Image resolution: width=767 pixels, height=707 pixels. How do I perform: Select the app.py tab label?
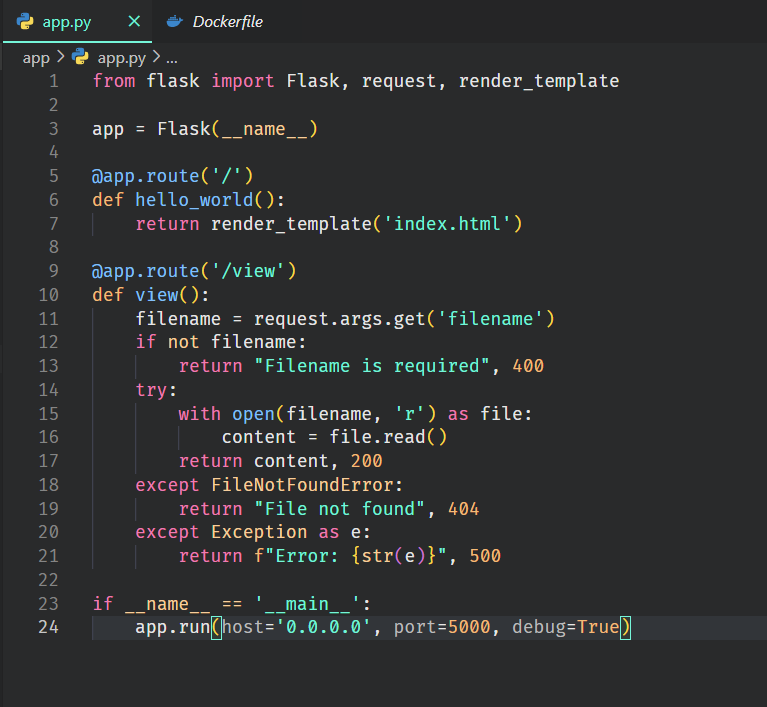[x=67, y=21]
